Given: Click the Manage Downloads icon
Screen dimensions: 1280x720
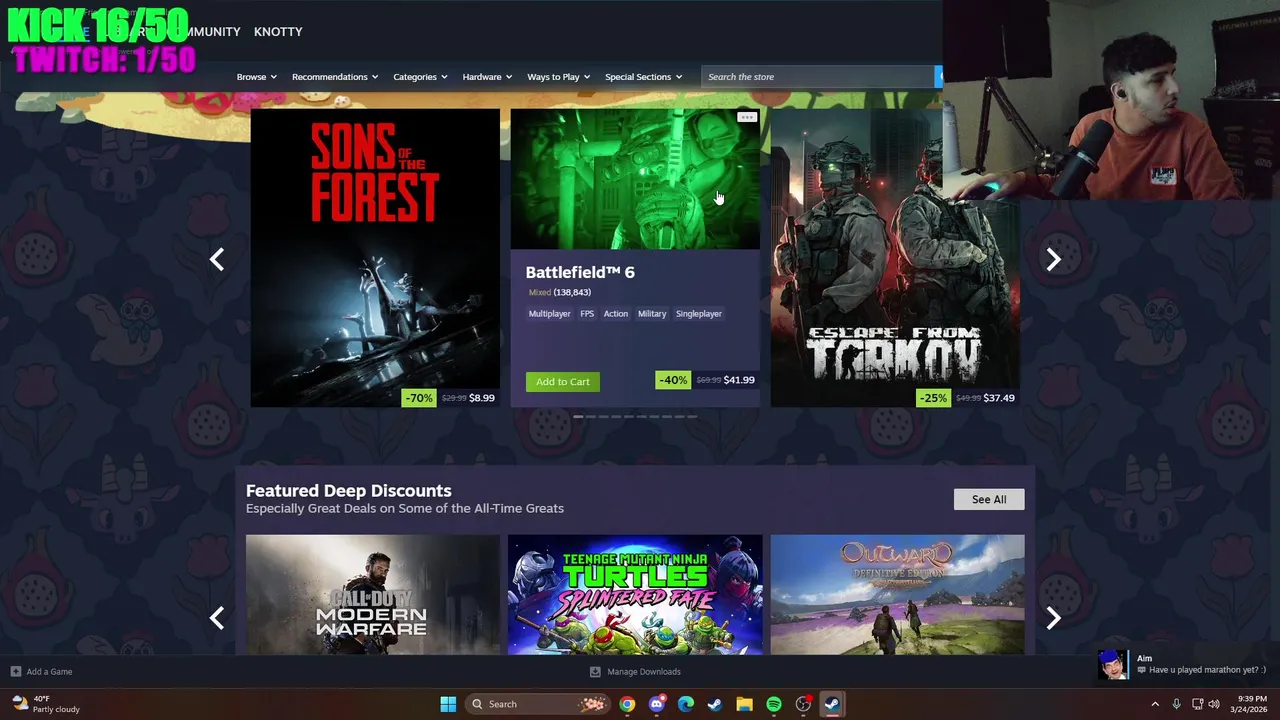Looking at the screenshot, I should [595, 672].
